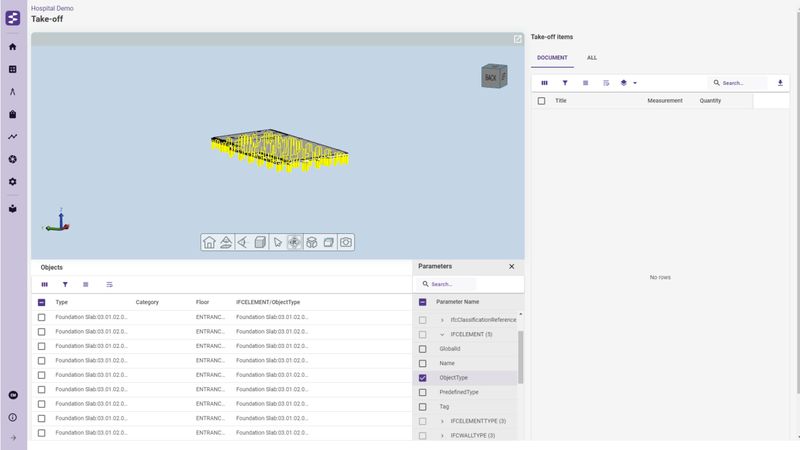The height and width of the screenshot is (450, 800).
Task: Toggle the section box viewer tool
Action: [x=329, y=242]
